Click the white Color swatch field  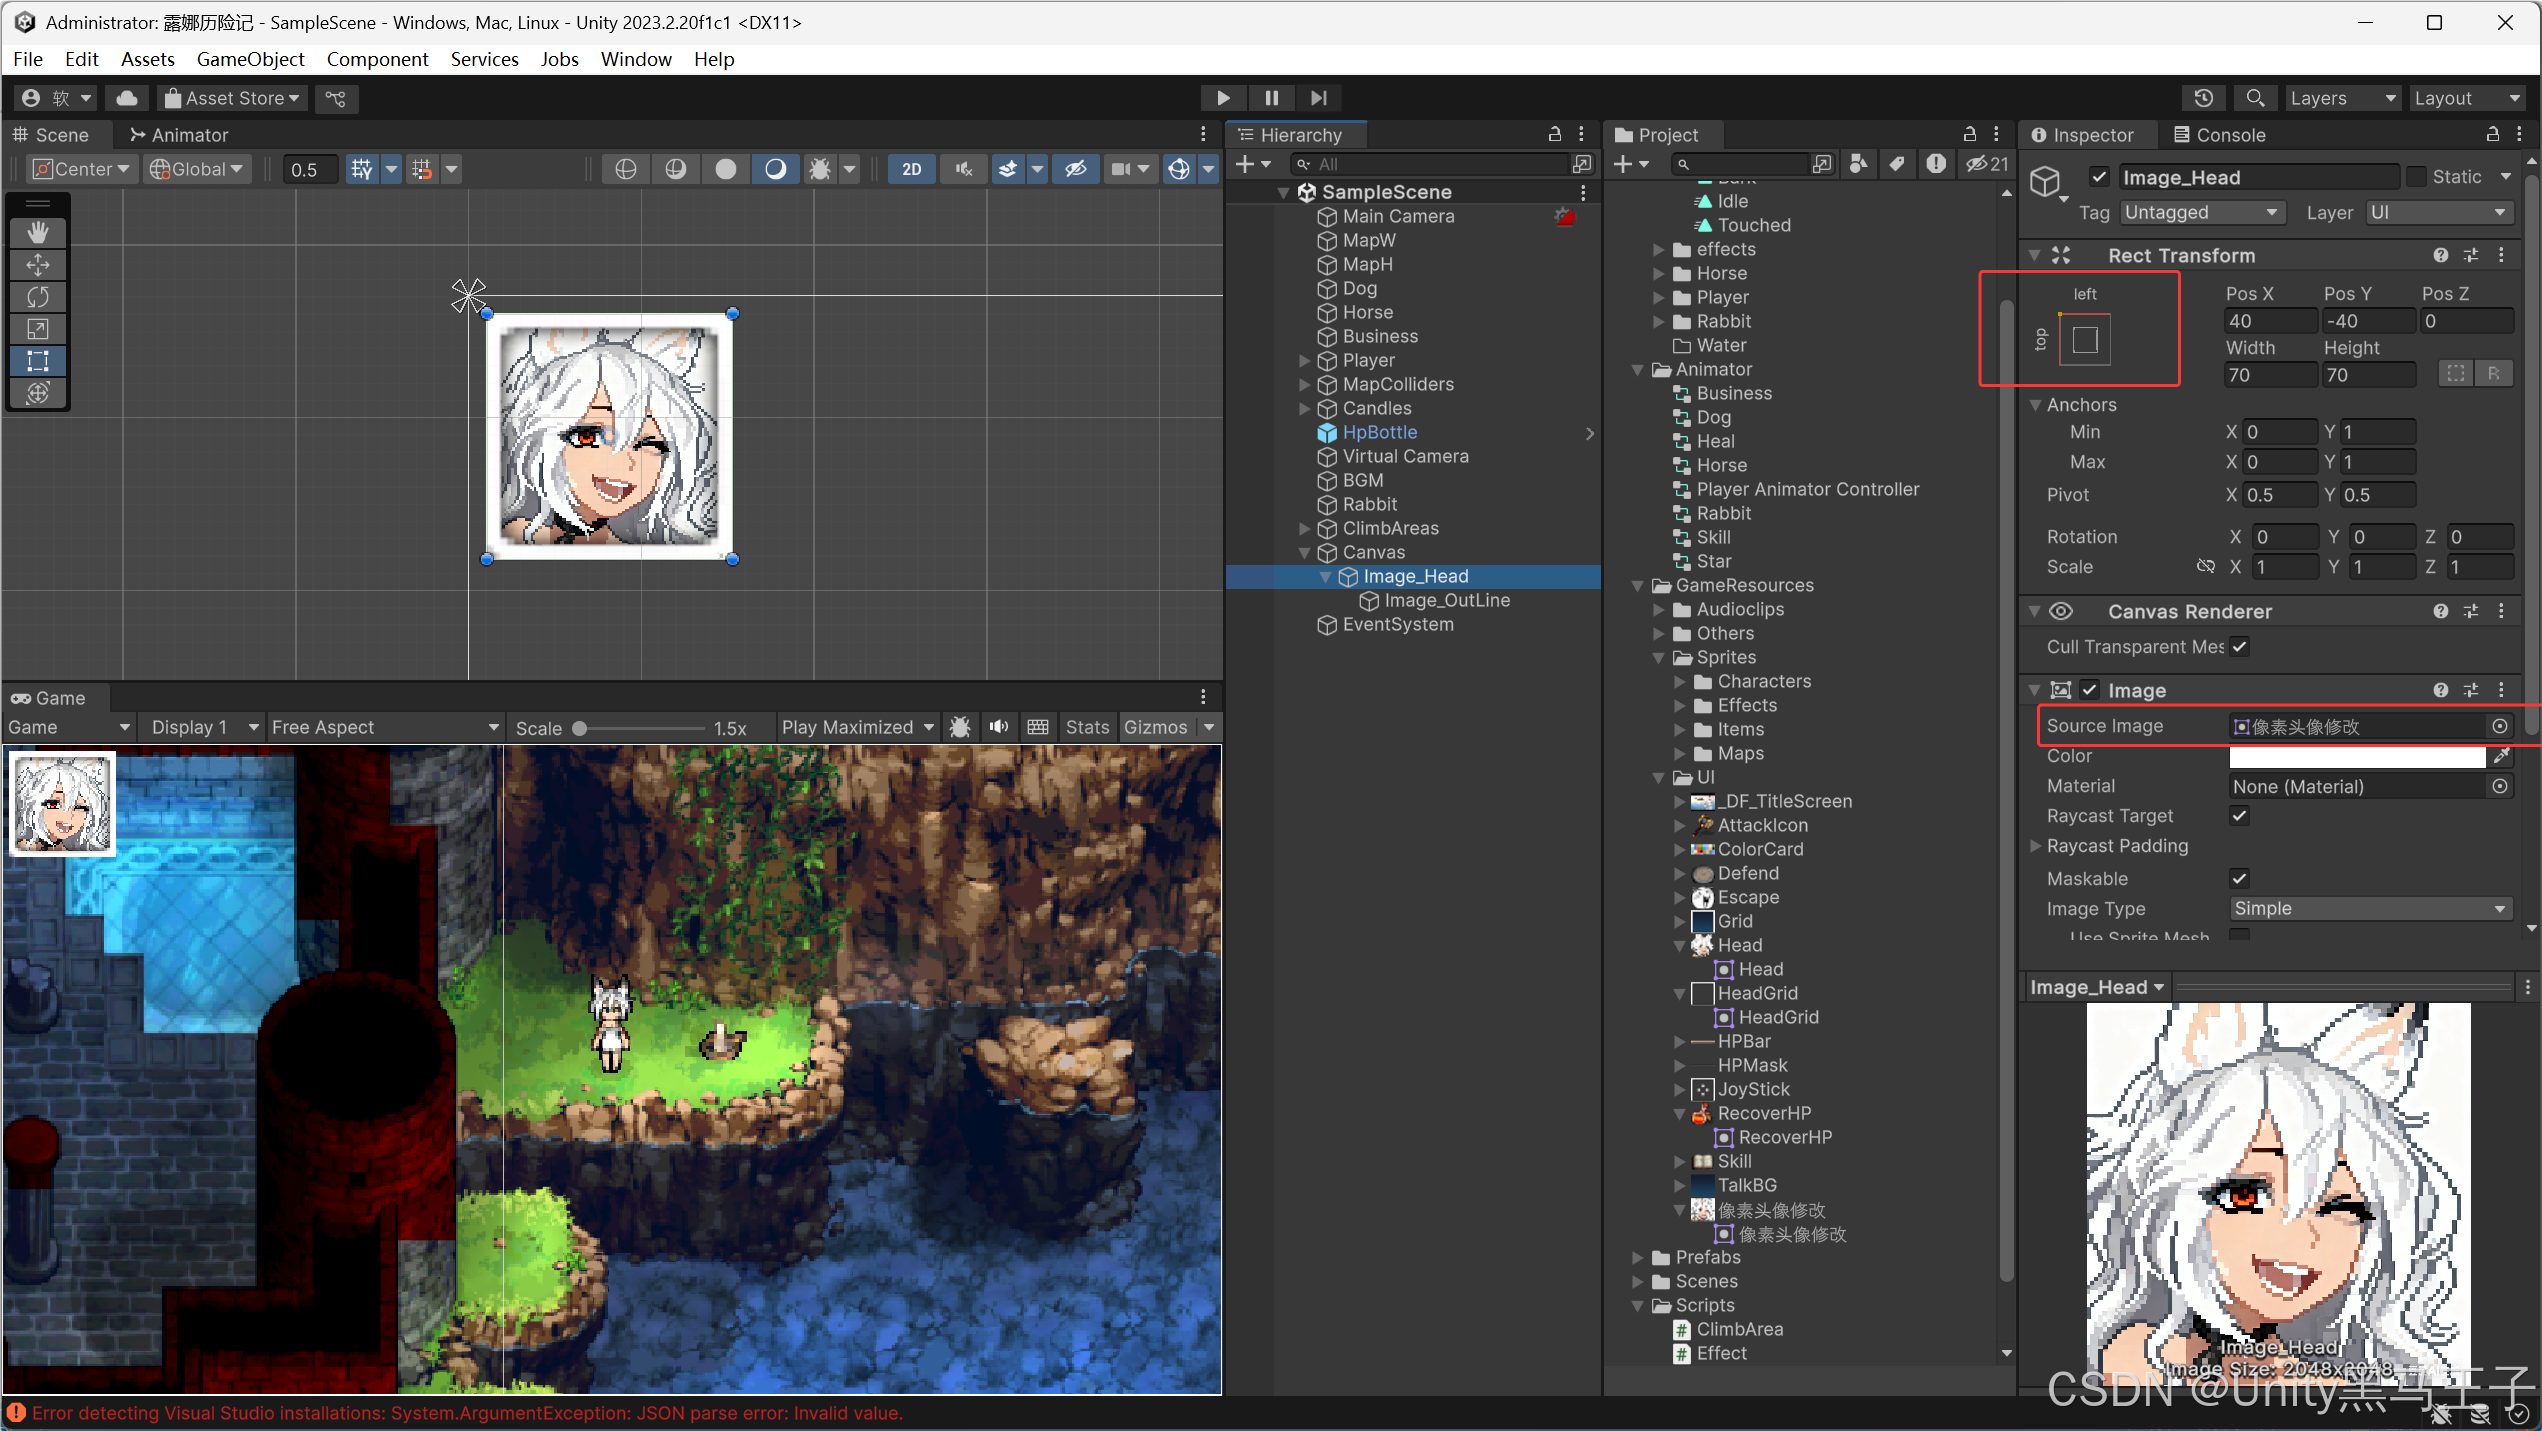2356,756
